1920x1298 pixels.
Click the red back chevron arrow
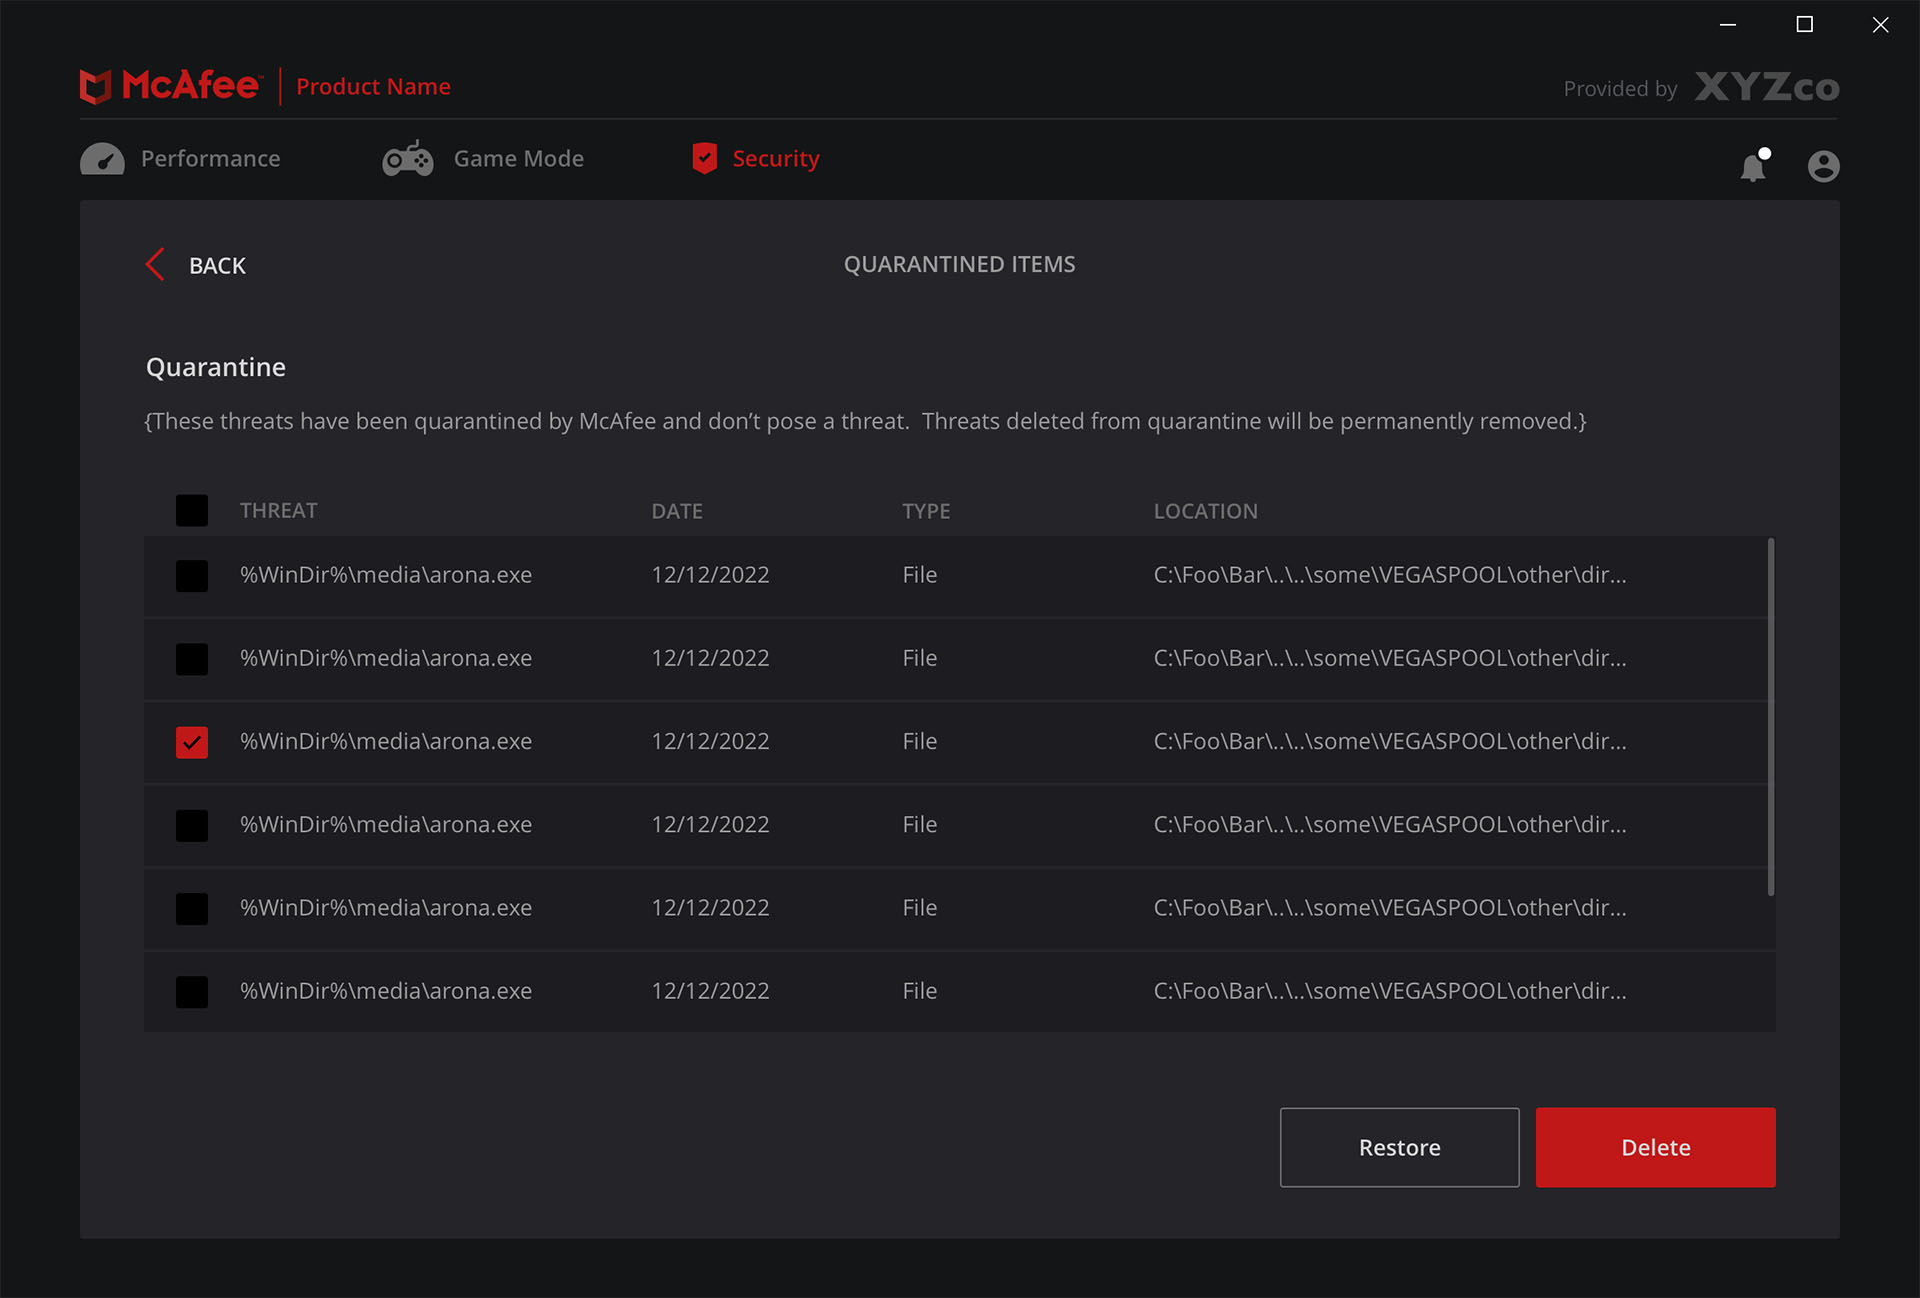click(155, 265)
